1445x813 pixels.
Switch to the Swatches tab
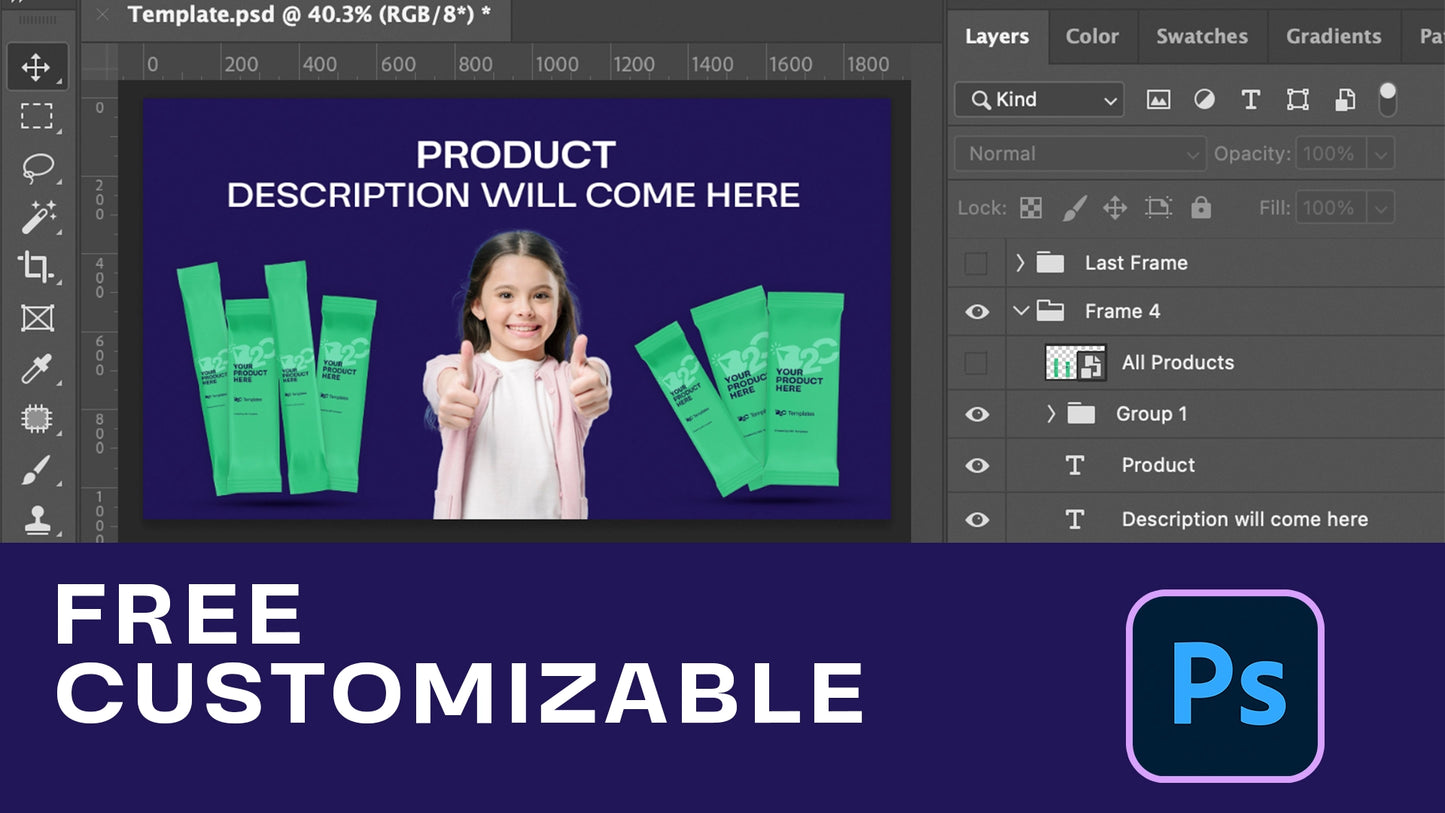pyautogui.click(x=1201, y=36)
